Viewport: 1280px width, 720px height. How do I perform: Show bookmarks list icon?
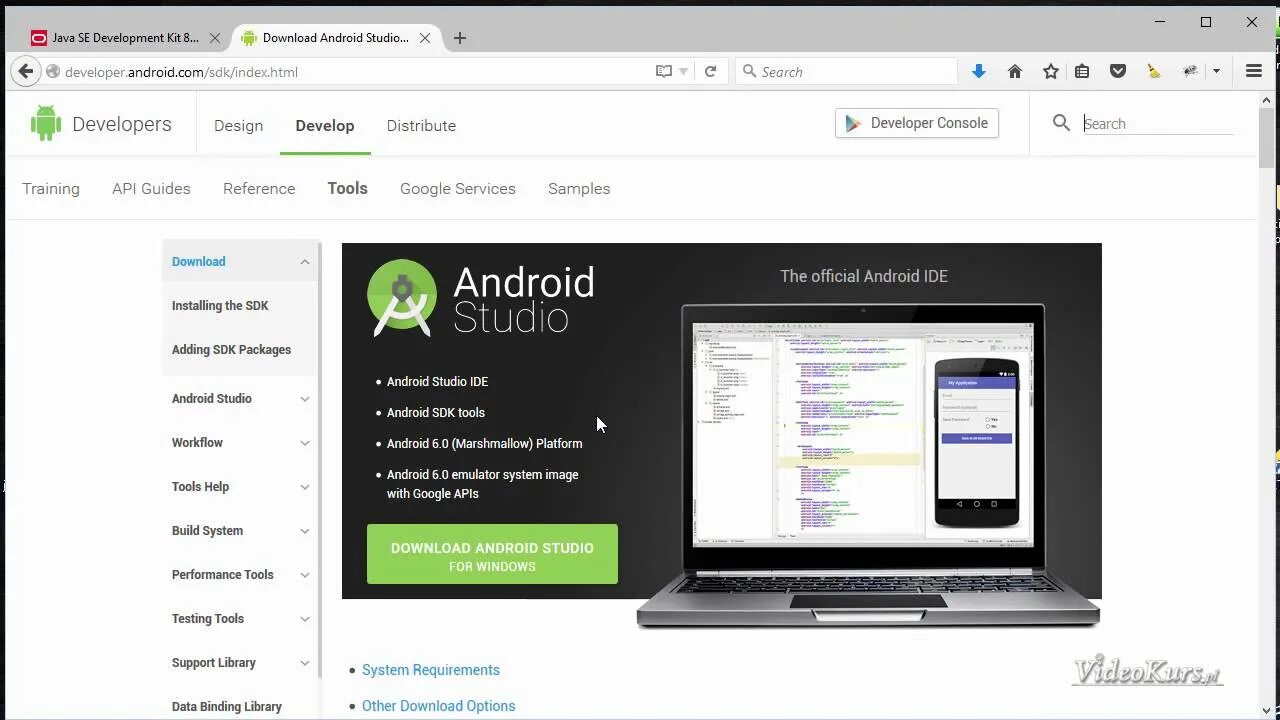[x=1082, y=72]
